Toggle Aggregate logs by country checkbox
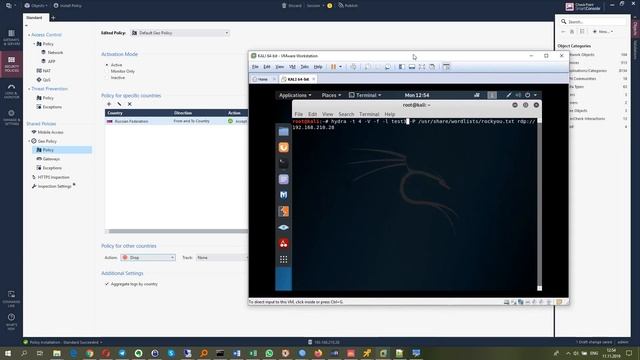Image resolution: width=640 pixels, height=360 pixels. click(x=107, y=284)
